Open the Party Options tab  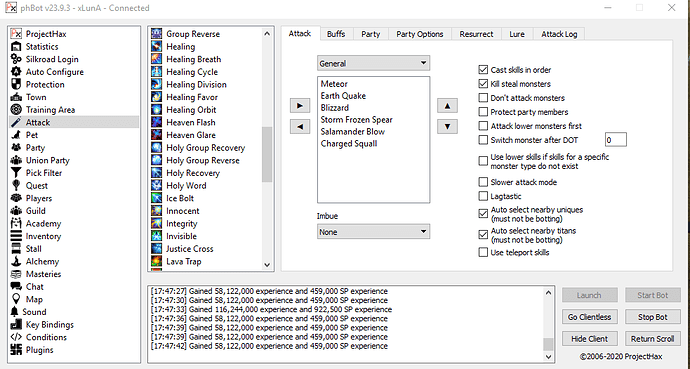point(420,34)
